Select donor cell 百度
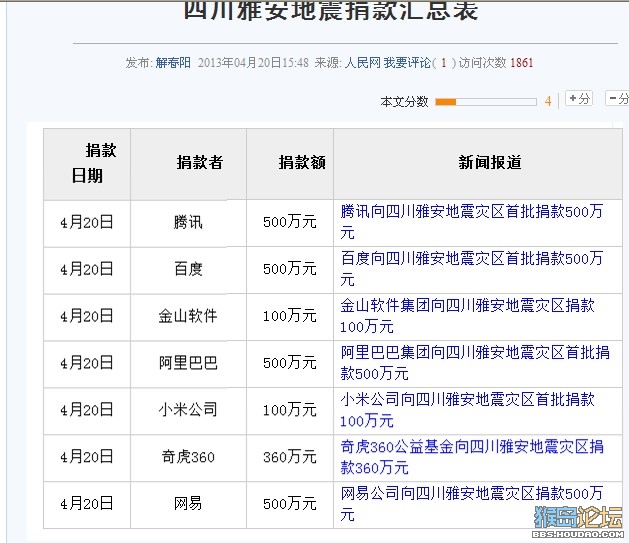Image resolution: width=629 pixels, height=543 pixels. coord(188,269)
